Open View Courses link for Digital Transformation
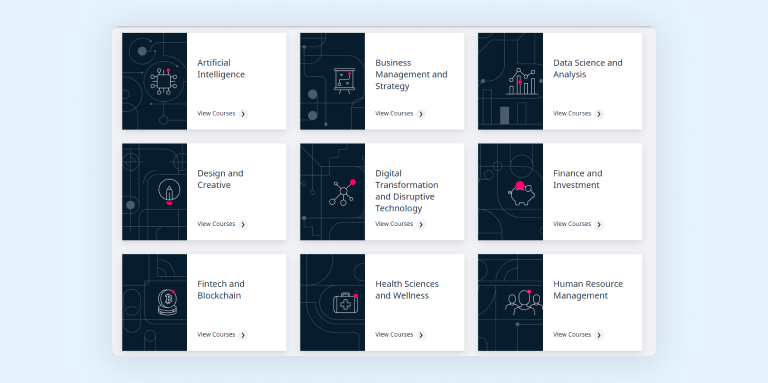Screen dimensions: 768x383 coord(394,224)
